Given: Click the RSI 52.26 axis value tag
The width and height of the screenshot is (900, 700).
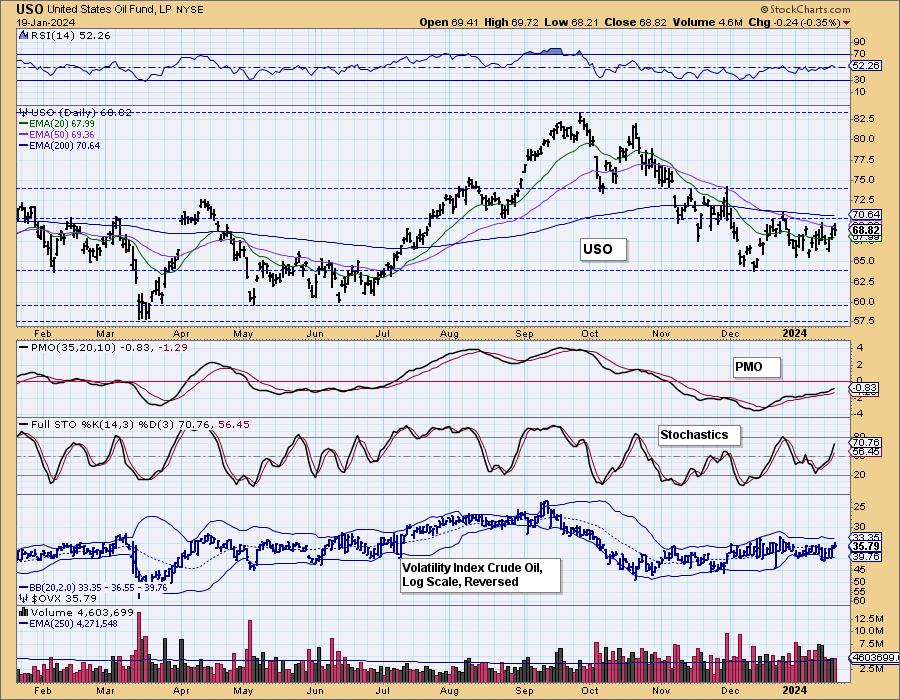Looking at the screenshot, I should click(x=866, y=66).
